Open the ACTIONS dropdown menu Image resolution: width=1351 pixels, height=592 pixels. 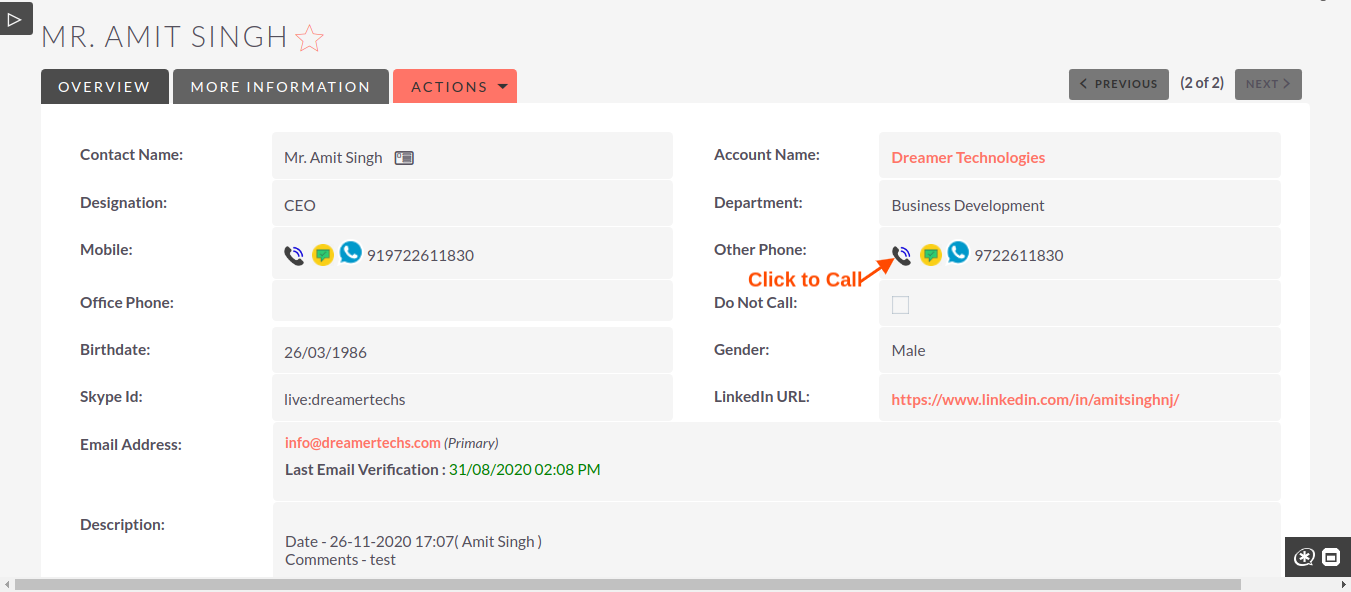click(x=455, y=86)
